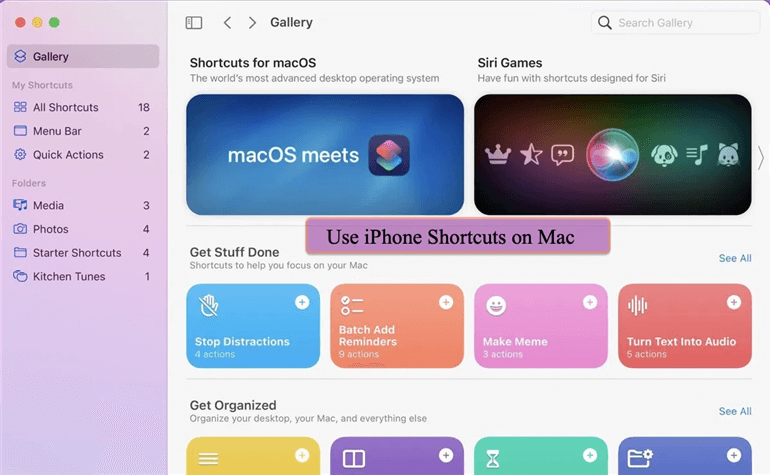Viewport: 770px width, 475px height.
Task: Open the macOS meets banner
Action: (325, 154)
